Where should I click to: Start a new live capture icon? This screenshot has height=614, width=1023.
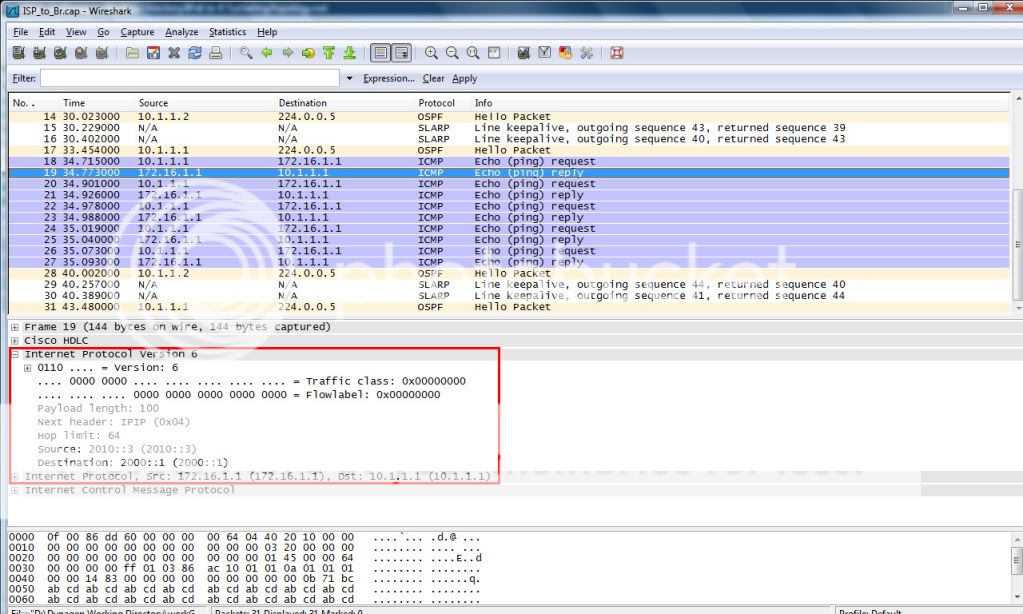click(x=60, y=53)
